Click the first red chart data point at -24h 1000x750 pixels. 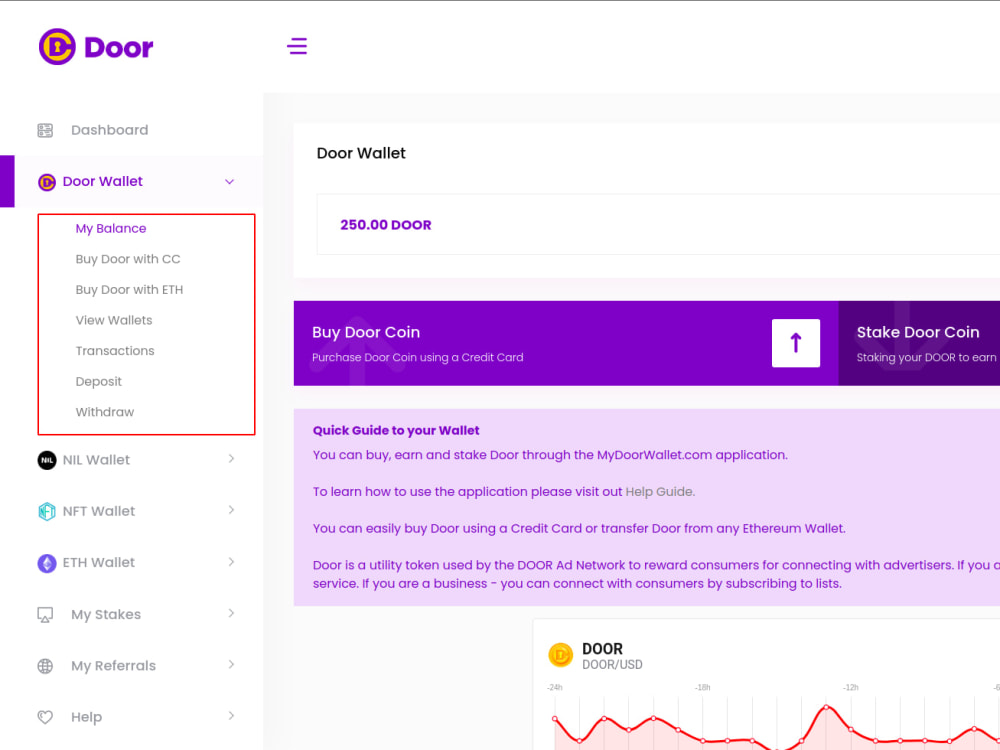tap(555, 719)
